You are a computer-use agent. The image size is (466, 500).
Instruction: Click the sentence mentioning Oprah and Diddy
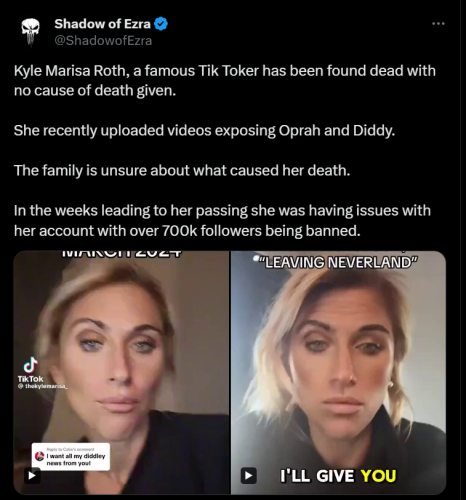[204, 130]
